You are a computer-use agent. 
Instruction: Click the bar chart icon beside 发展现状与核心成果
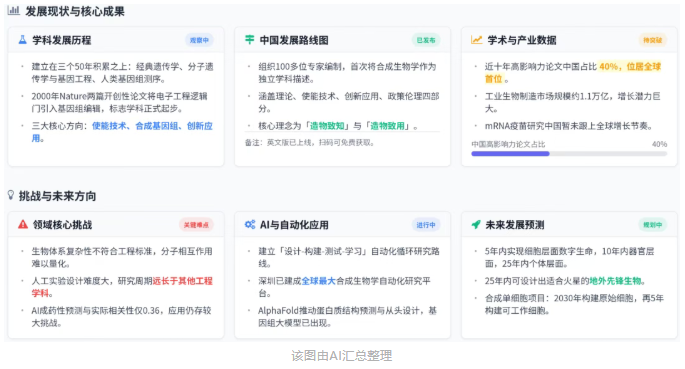pos(14,10)
